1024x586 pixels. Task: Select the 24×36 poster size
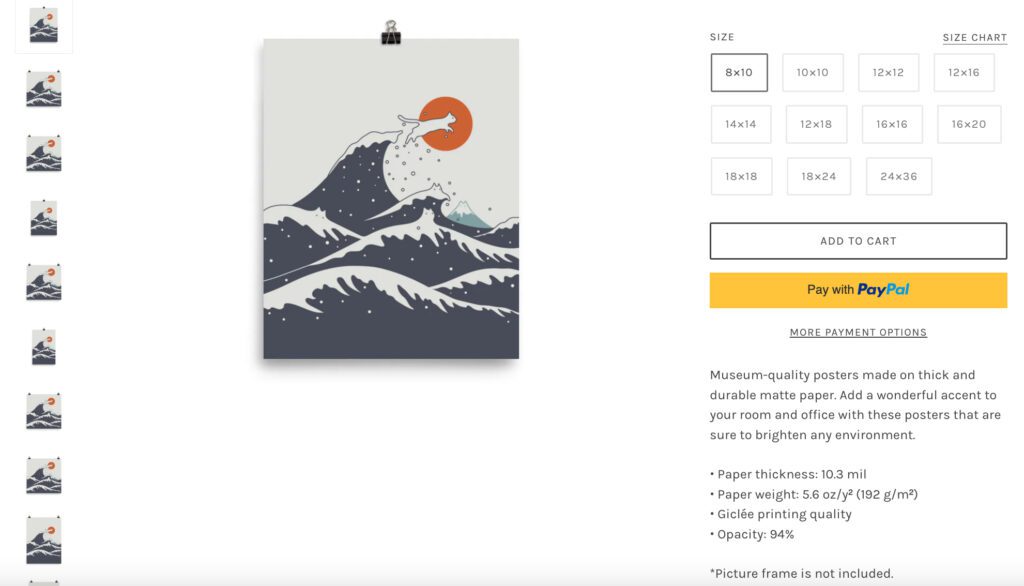[899, 176]
